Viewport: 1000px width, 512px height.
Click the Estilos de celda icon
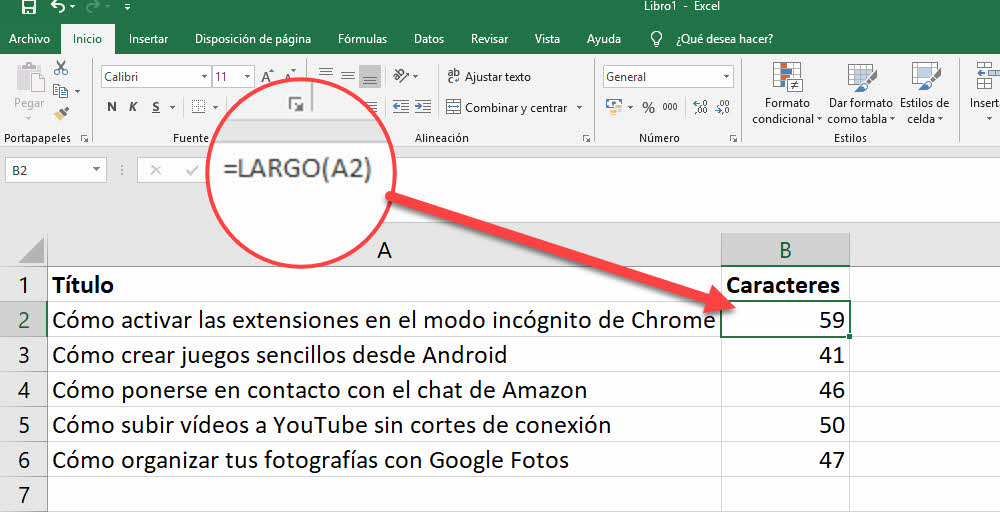pos(923,95)
